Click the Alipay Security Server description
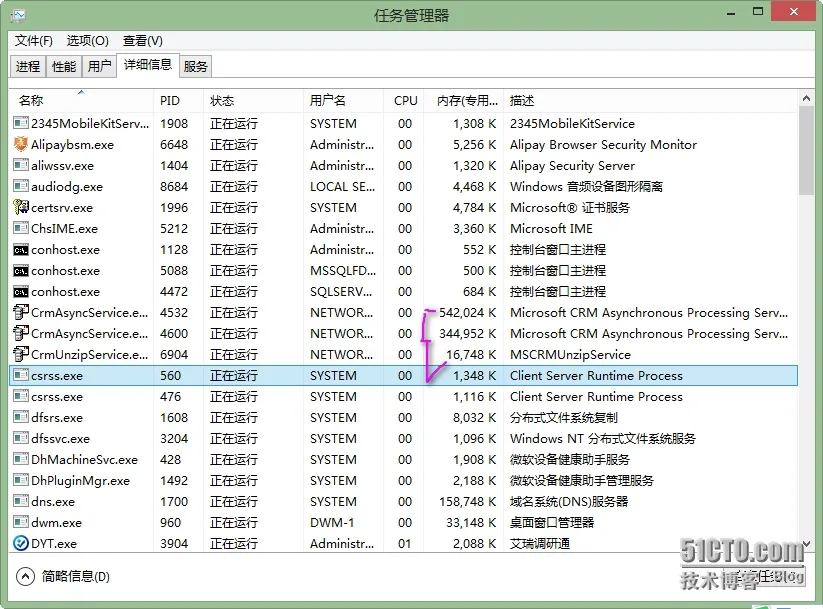 coord(572,165)
